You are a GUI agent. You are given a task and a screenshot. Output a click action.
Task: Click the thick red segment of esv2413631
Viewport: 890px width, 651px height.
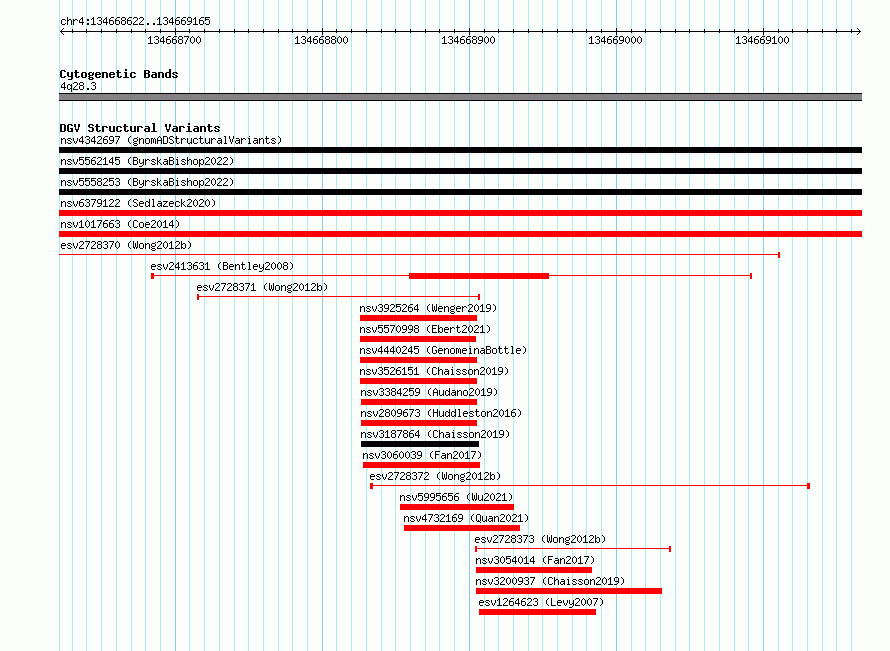click(x=479, y=276)
